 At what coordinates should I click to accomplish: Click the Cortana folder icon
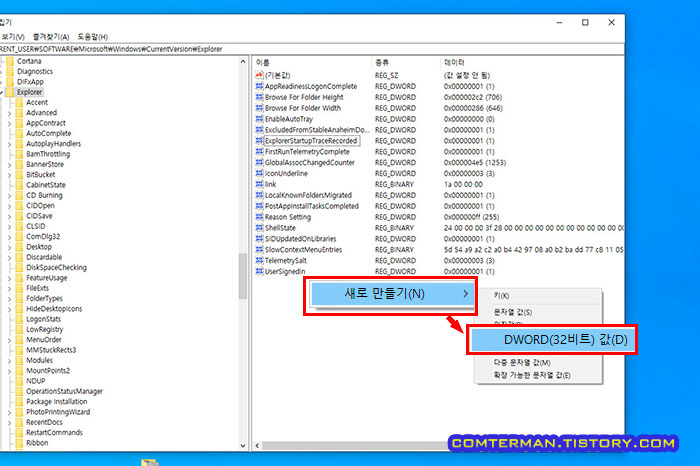pyautogui.click(x=10, y=61)
